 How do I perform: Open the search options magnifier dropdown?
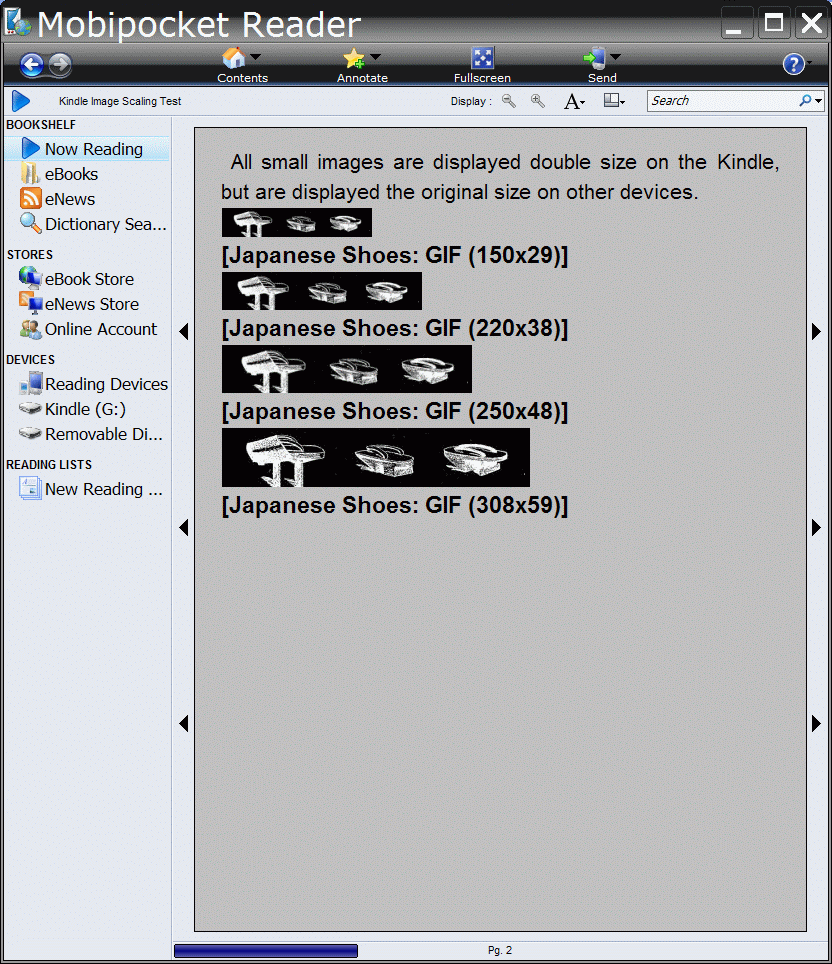pos(810,101)
